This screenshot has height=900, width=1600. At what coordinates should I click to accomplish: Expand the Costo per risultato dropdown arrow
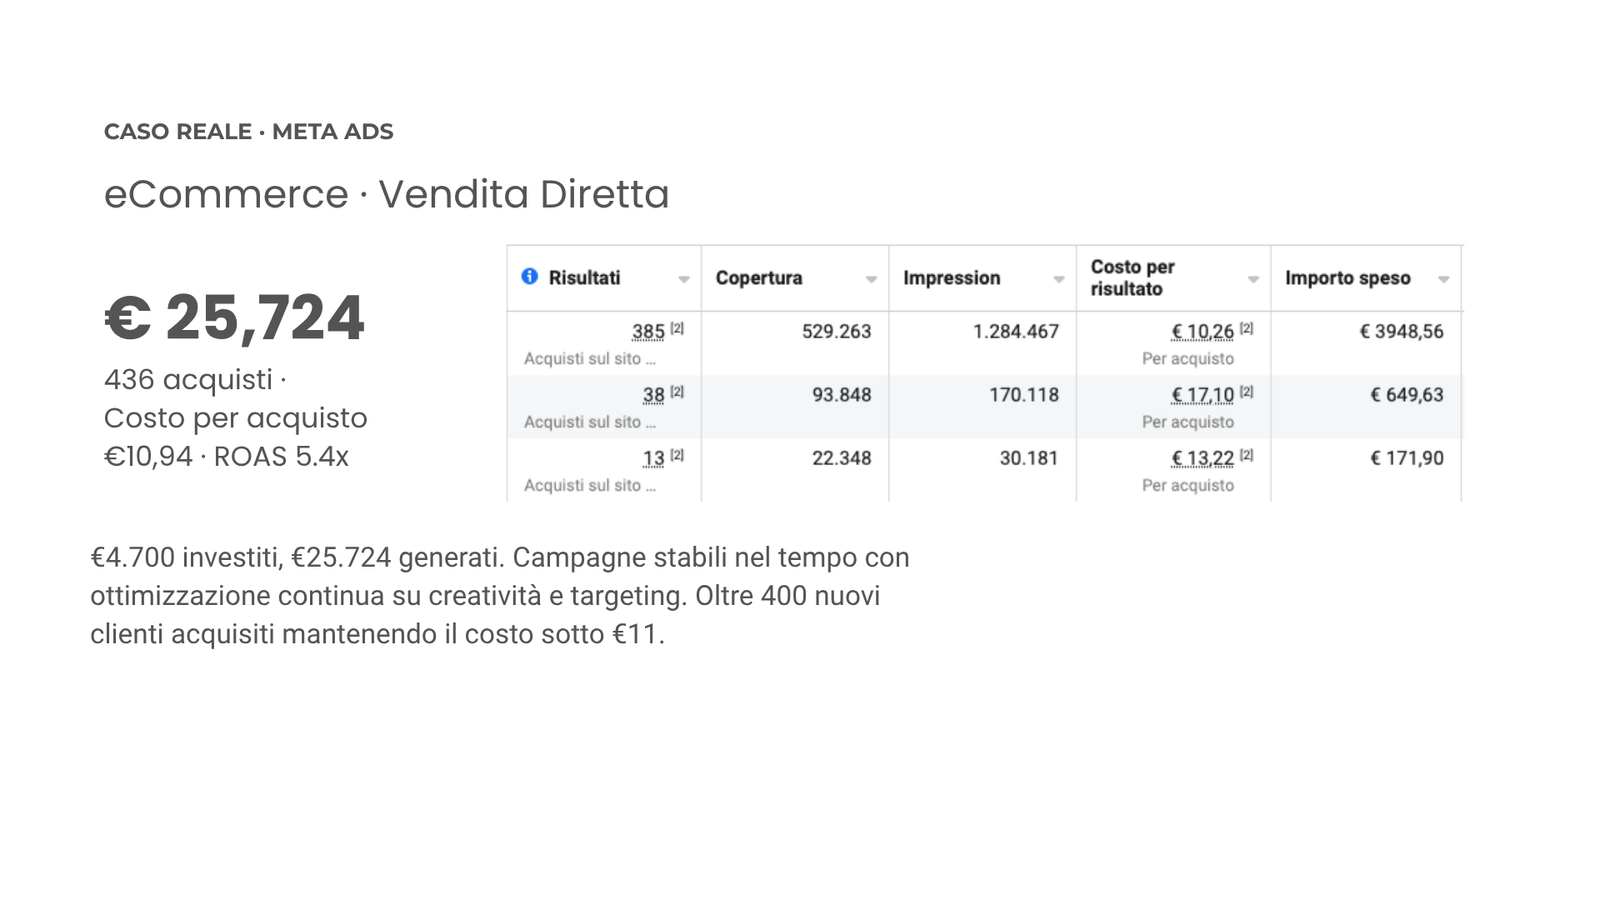click(x=1253, y=279)
